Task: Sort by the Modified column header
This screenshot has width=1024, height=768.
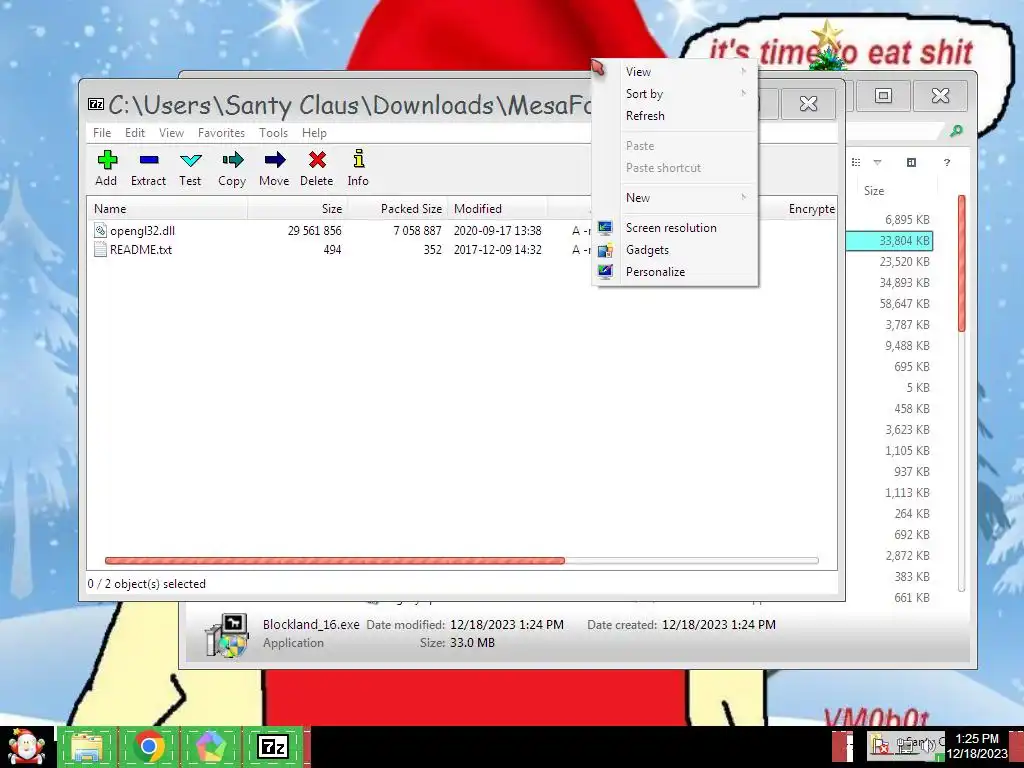Action: (497, 209)
